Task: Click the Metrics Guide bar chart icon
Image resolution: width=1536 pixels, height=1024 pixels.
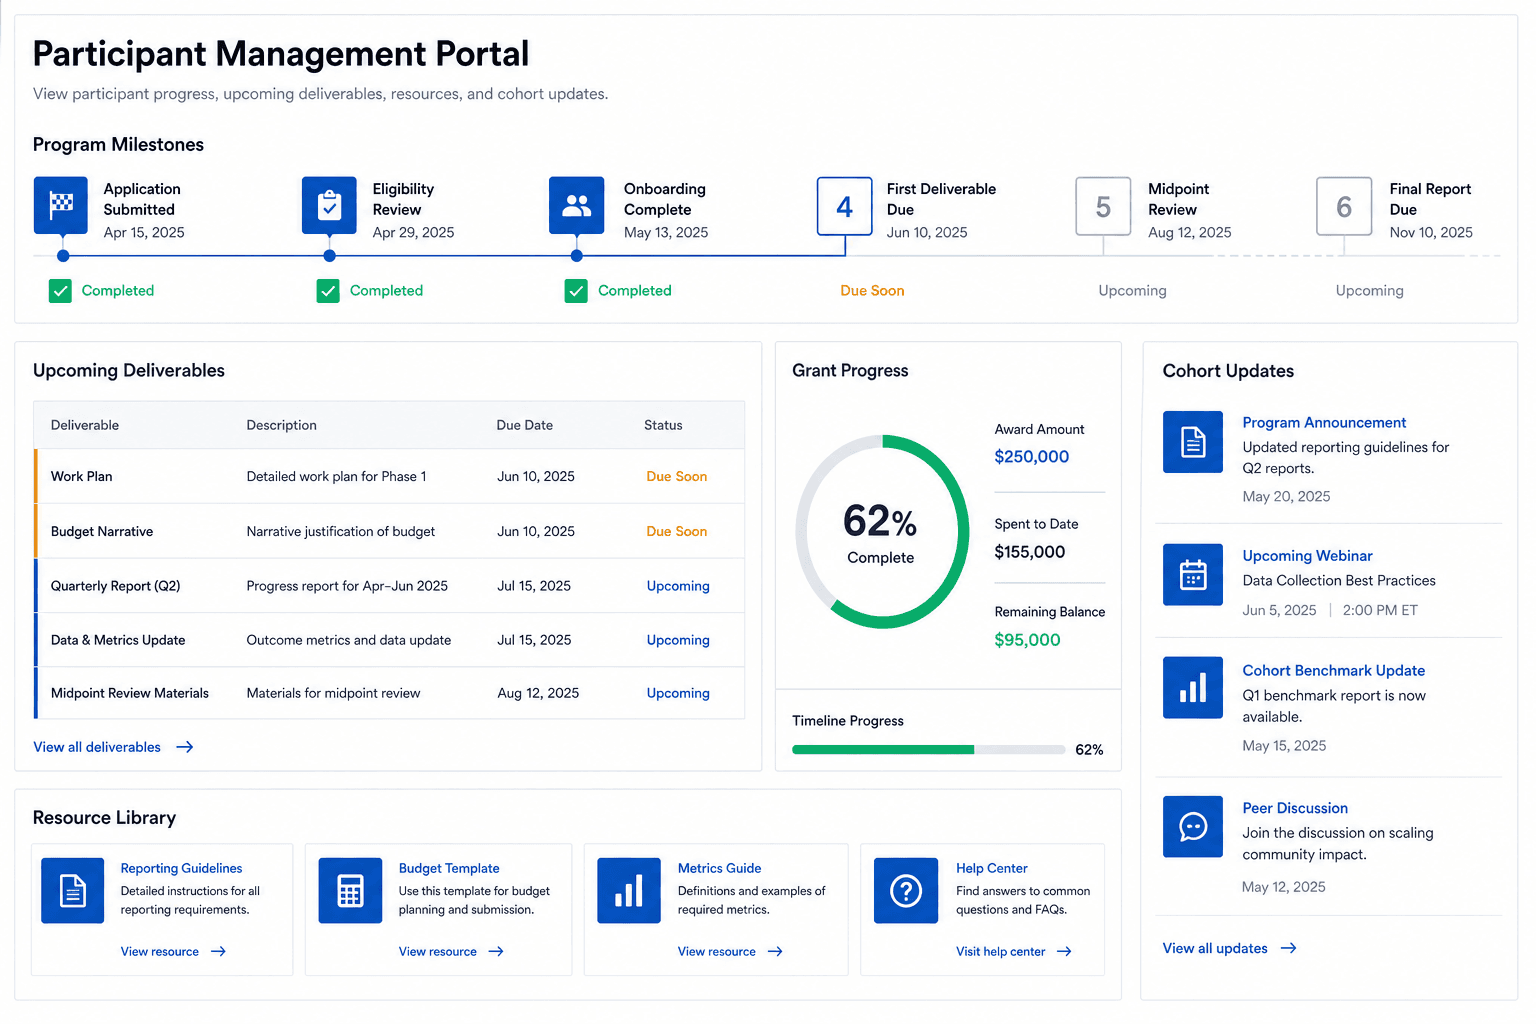Action: coord(629,890)
